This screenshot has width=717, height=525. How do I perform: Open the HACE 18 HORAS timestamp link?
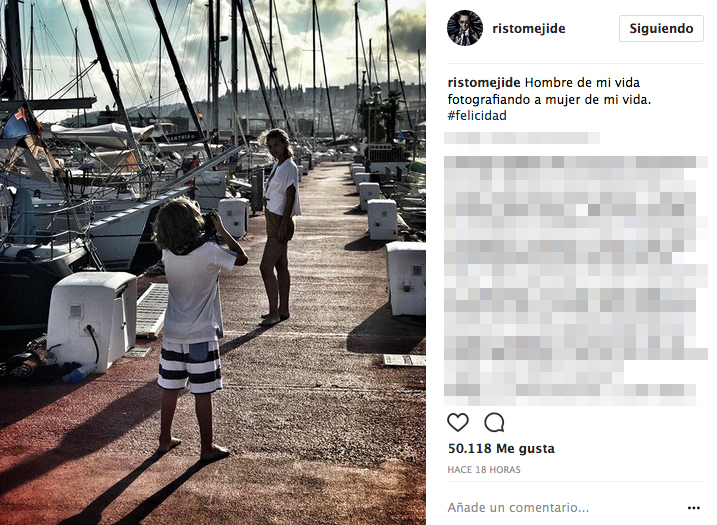(484, 470)
